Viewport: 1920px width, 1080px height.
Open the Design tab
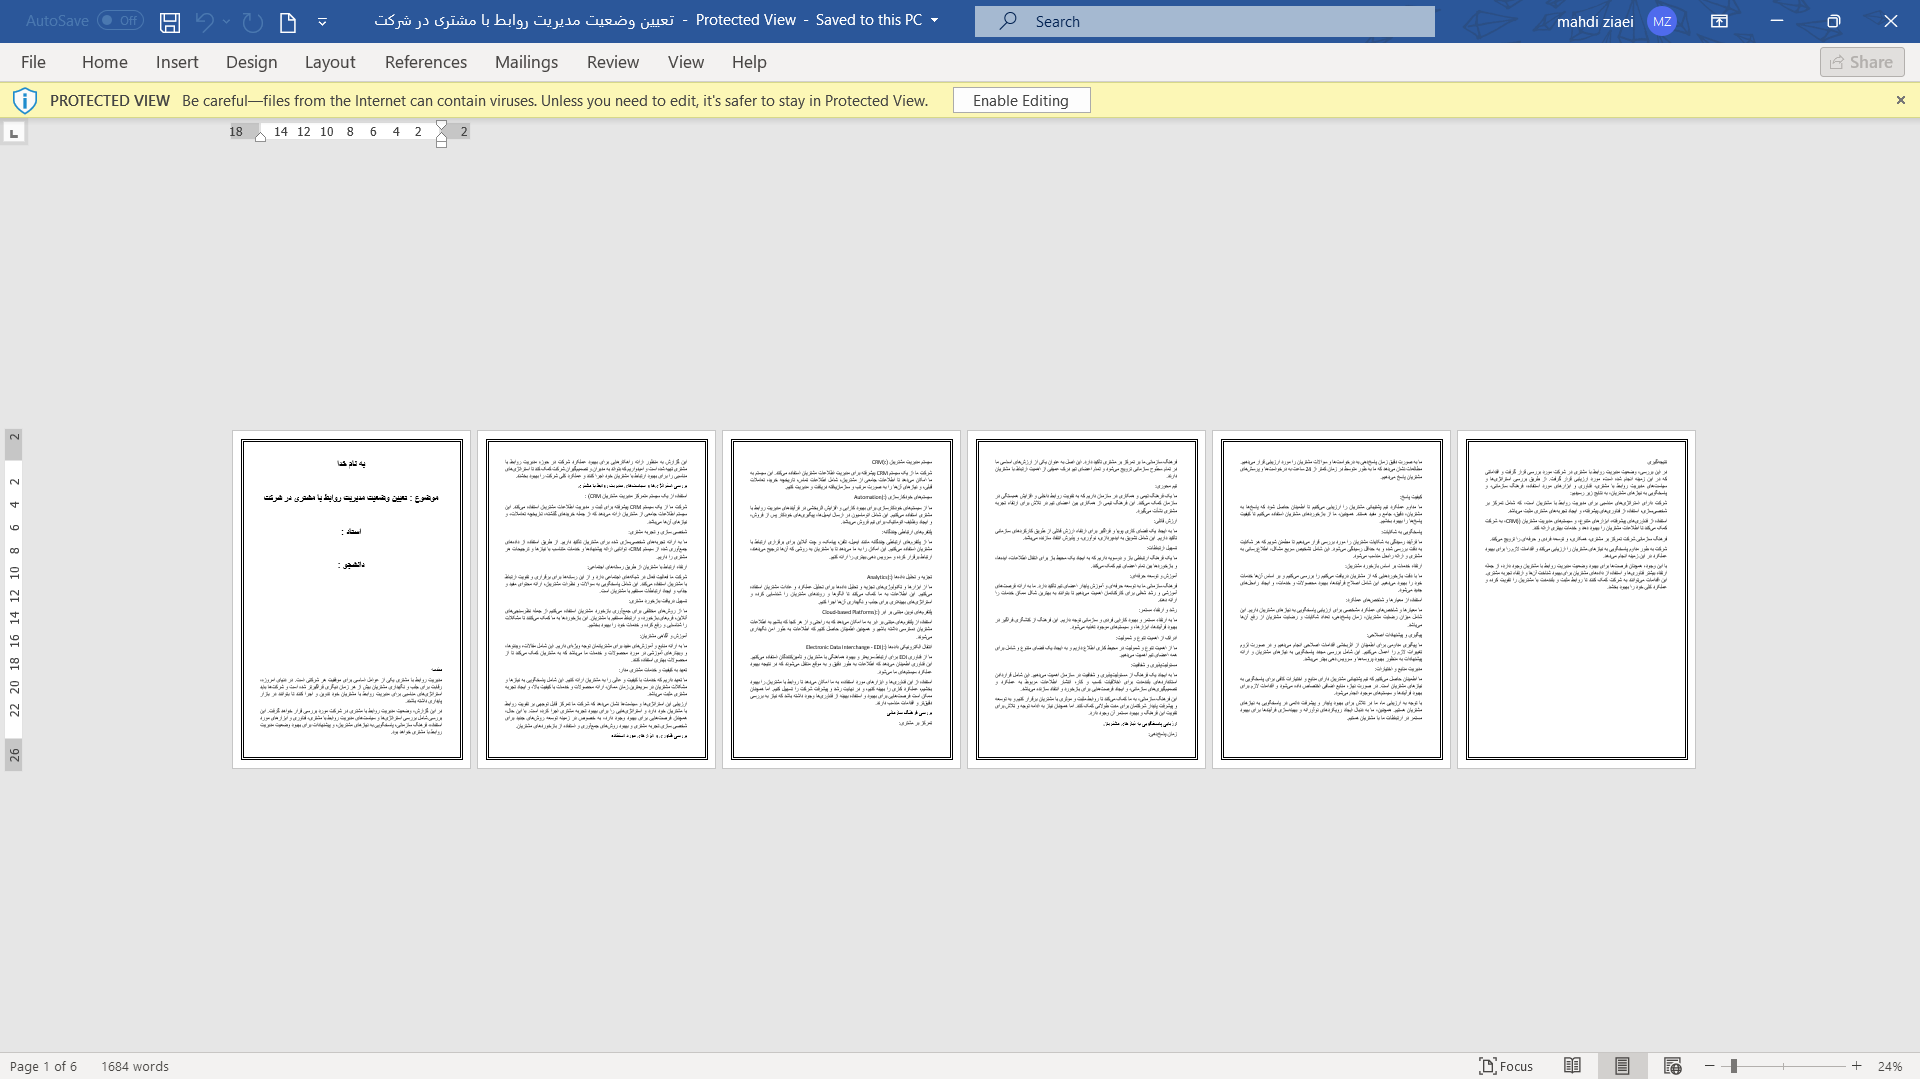(x=252, y=62)
